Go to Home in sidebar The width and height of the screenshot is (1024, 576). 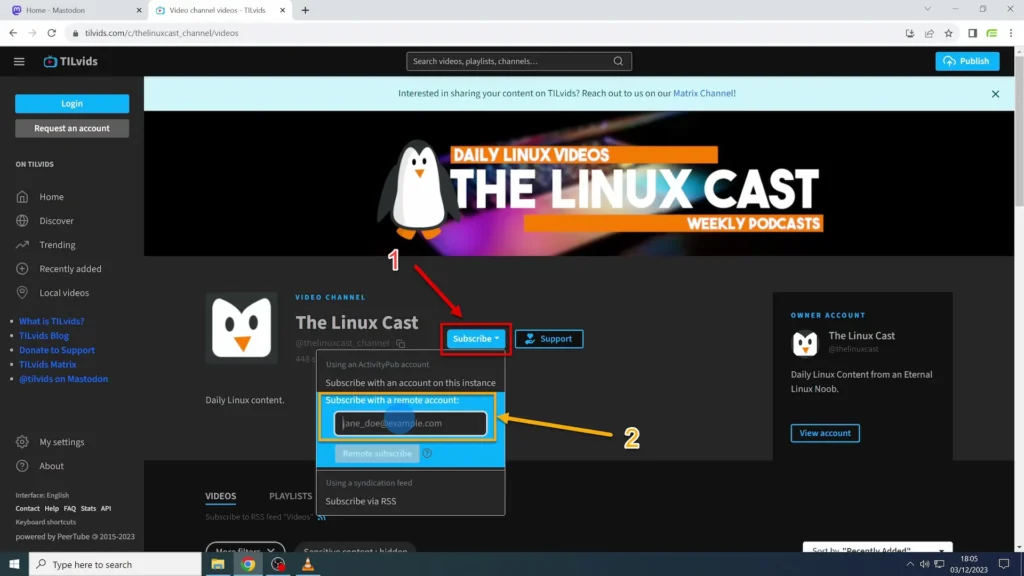click(x=51, y=197)
